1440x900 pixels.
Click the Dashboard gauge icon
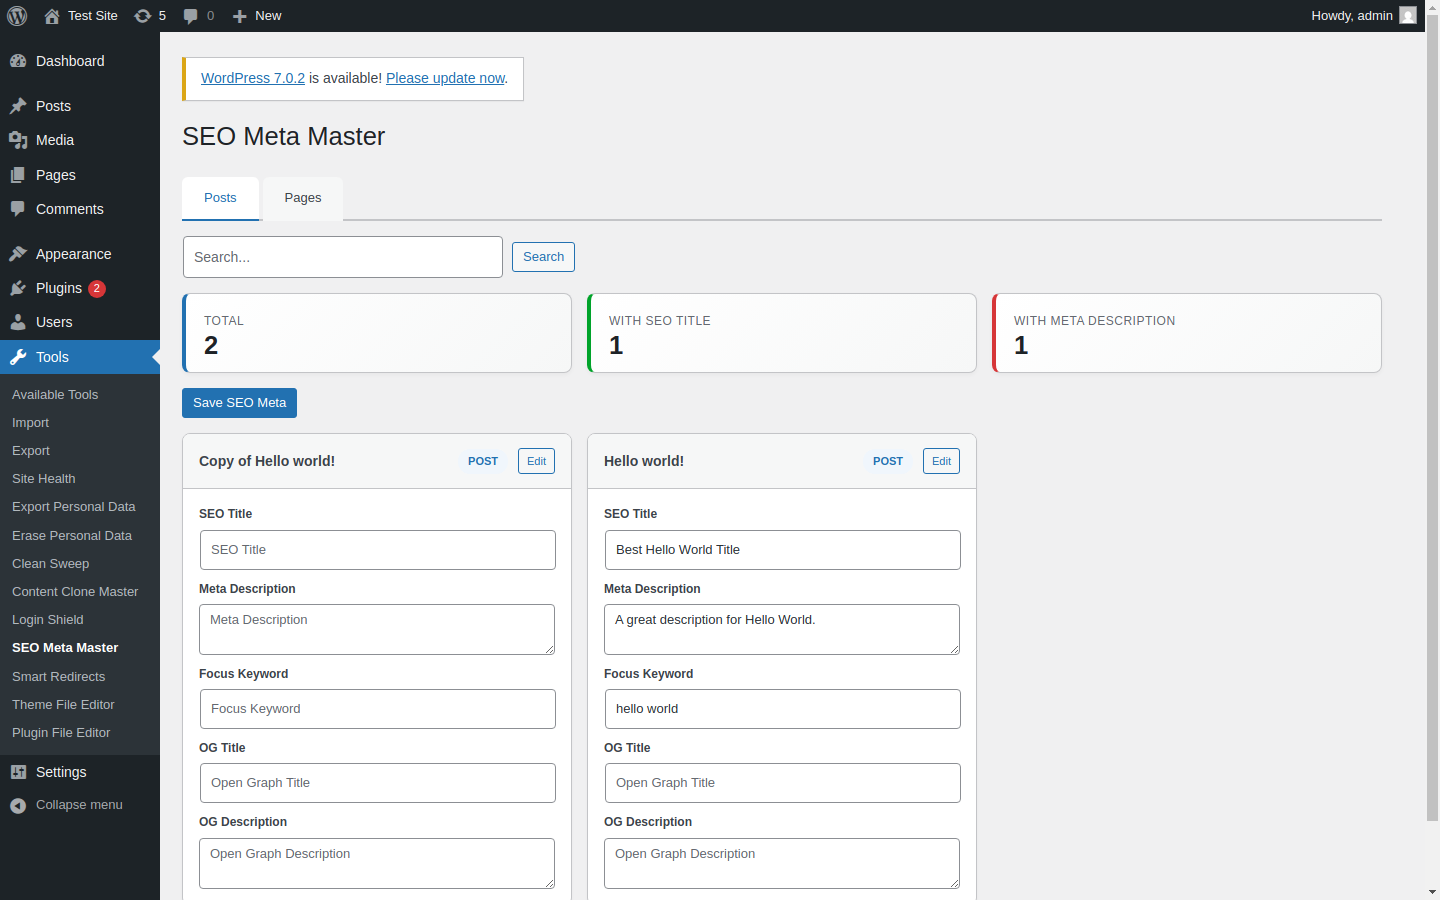coord(18,61)
